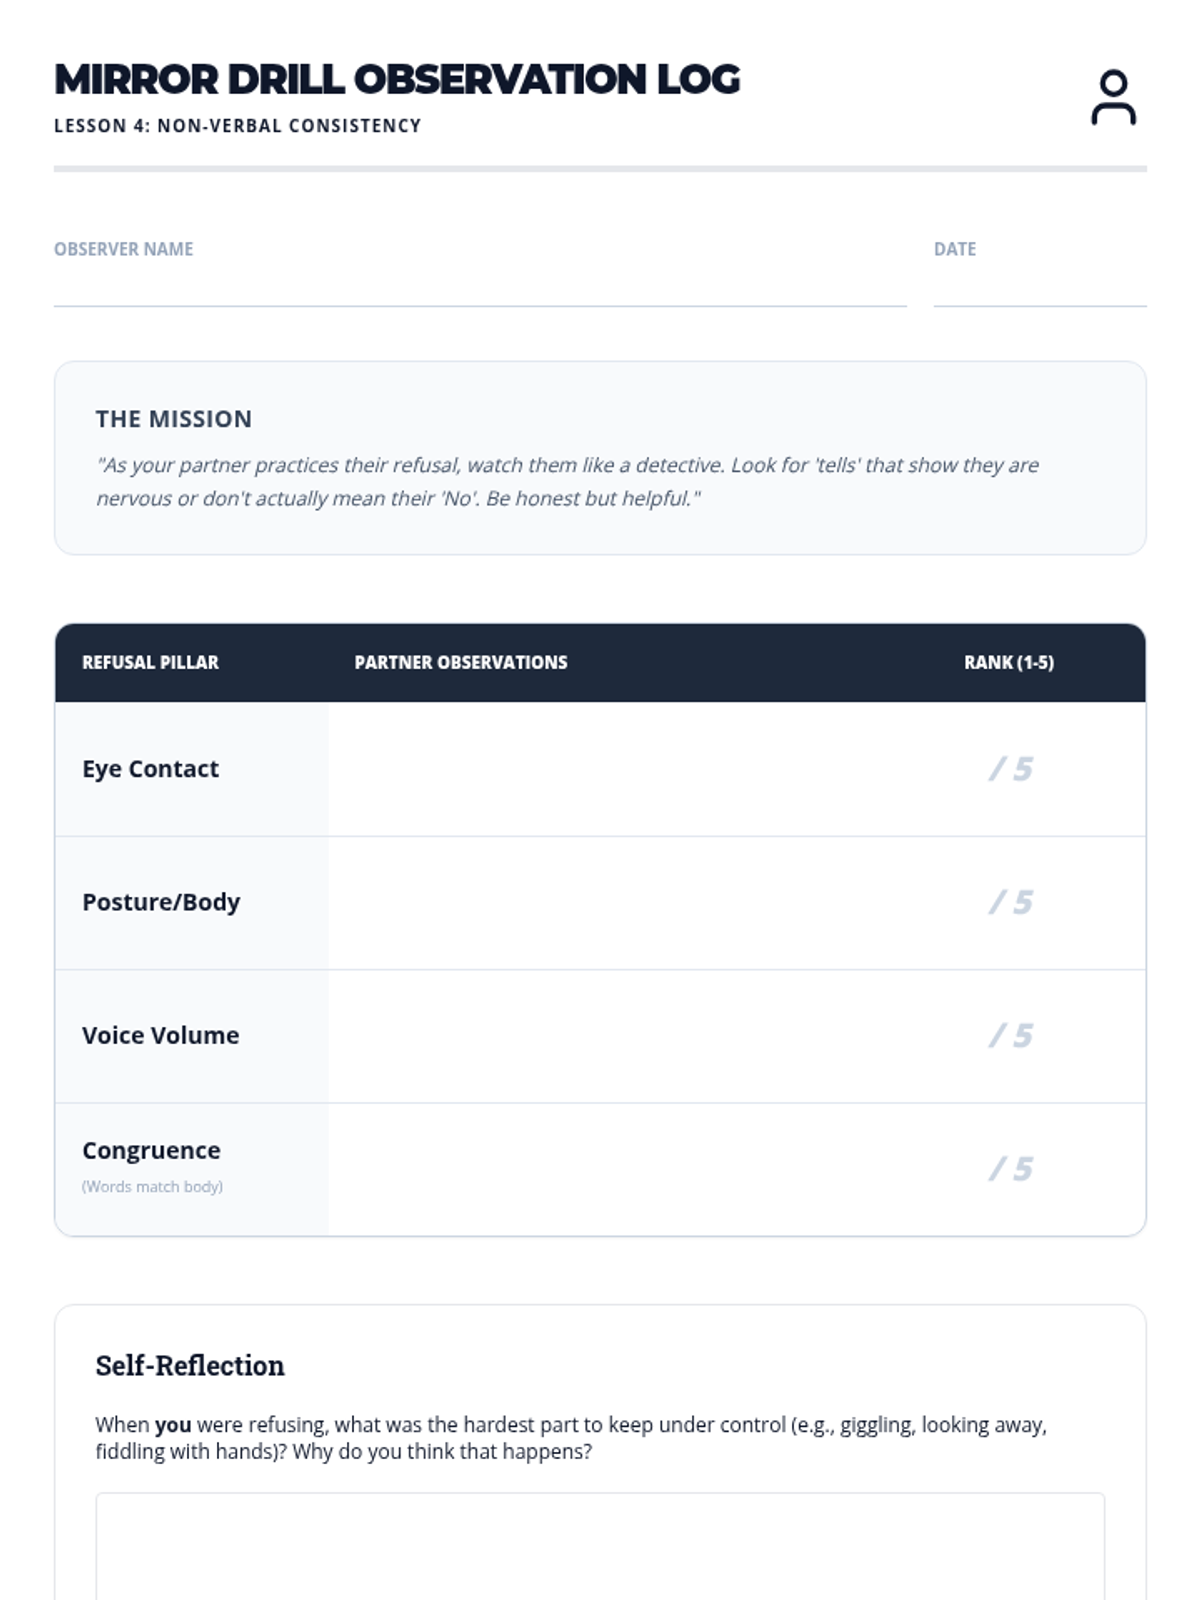Click The Mission heading

pyautogui.click(x=174, y=419)
